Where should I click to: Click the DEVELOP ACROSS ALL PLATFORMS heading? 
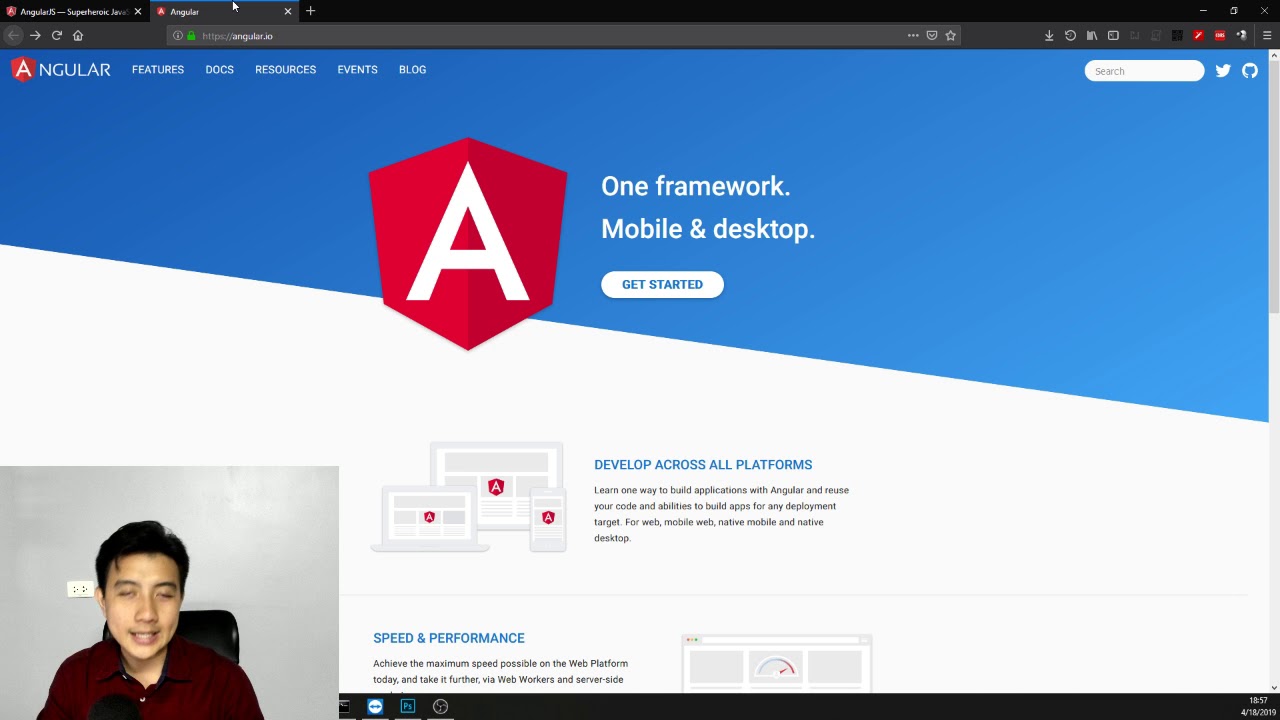pyautogui.click(x=703, y=465)
